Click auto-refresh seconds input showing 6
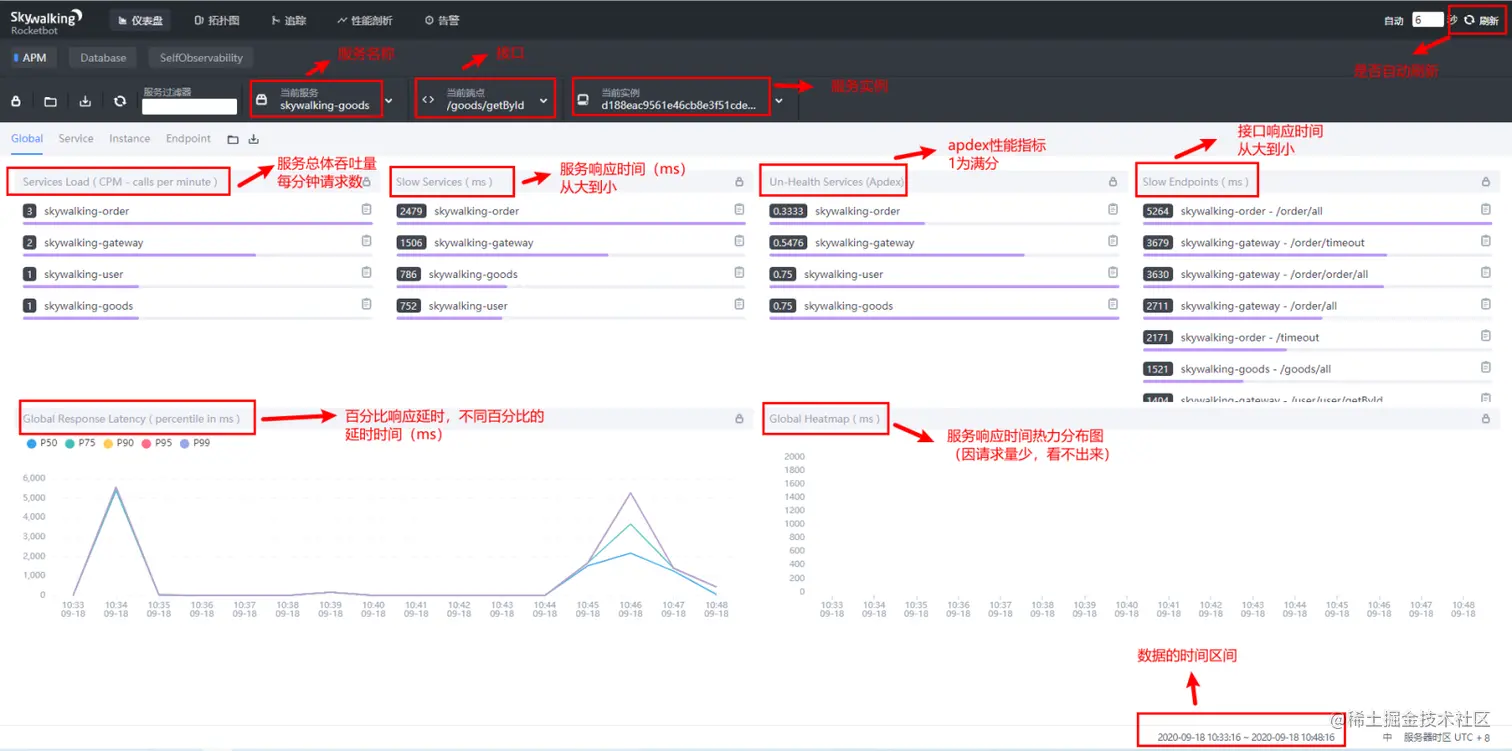Screen dimensions: 1512x751 (1427, 20)
